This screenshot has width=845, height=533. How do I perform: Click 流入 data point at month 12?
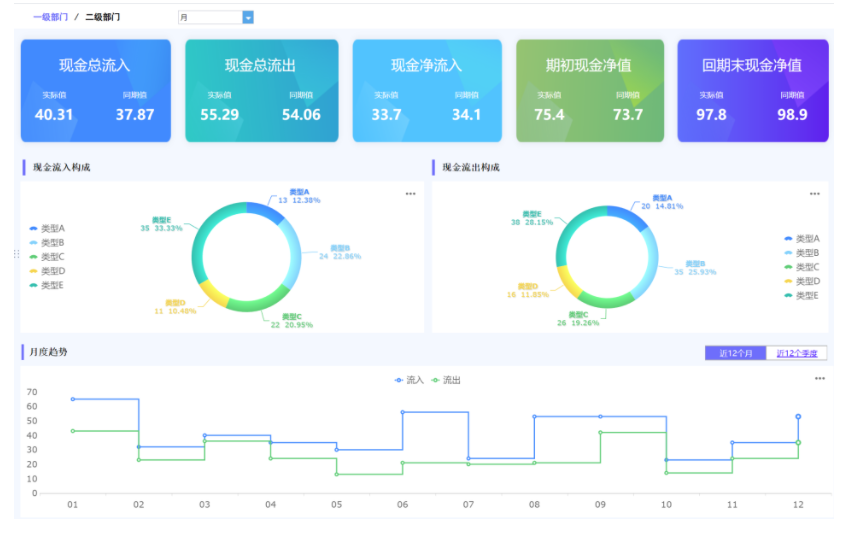(x=798, y=417)
